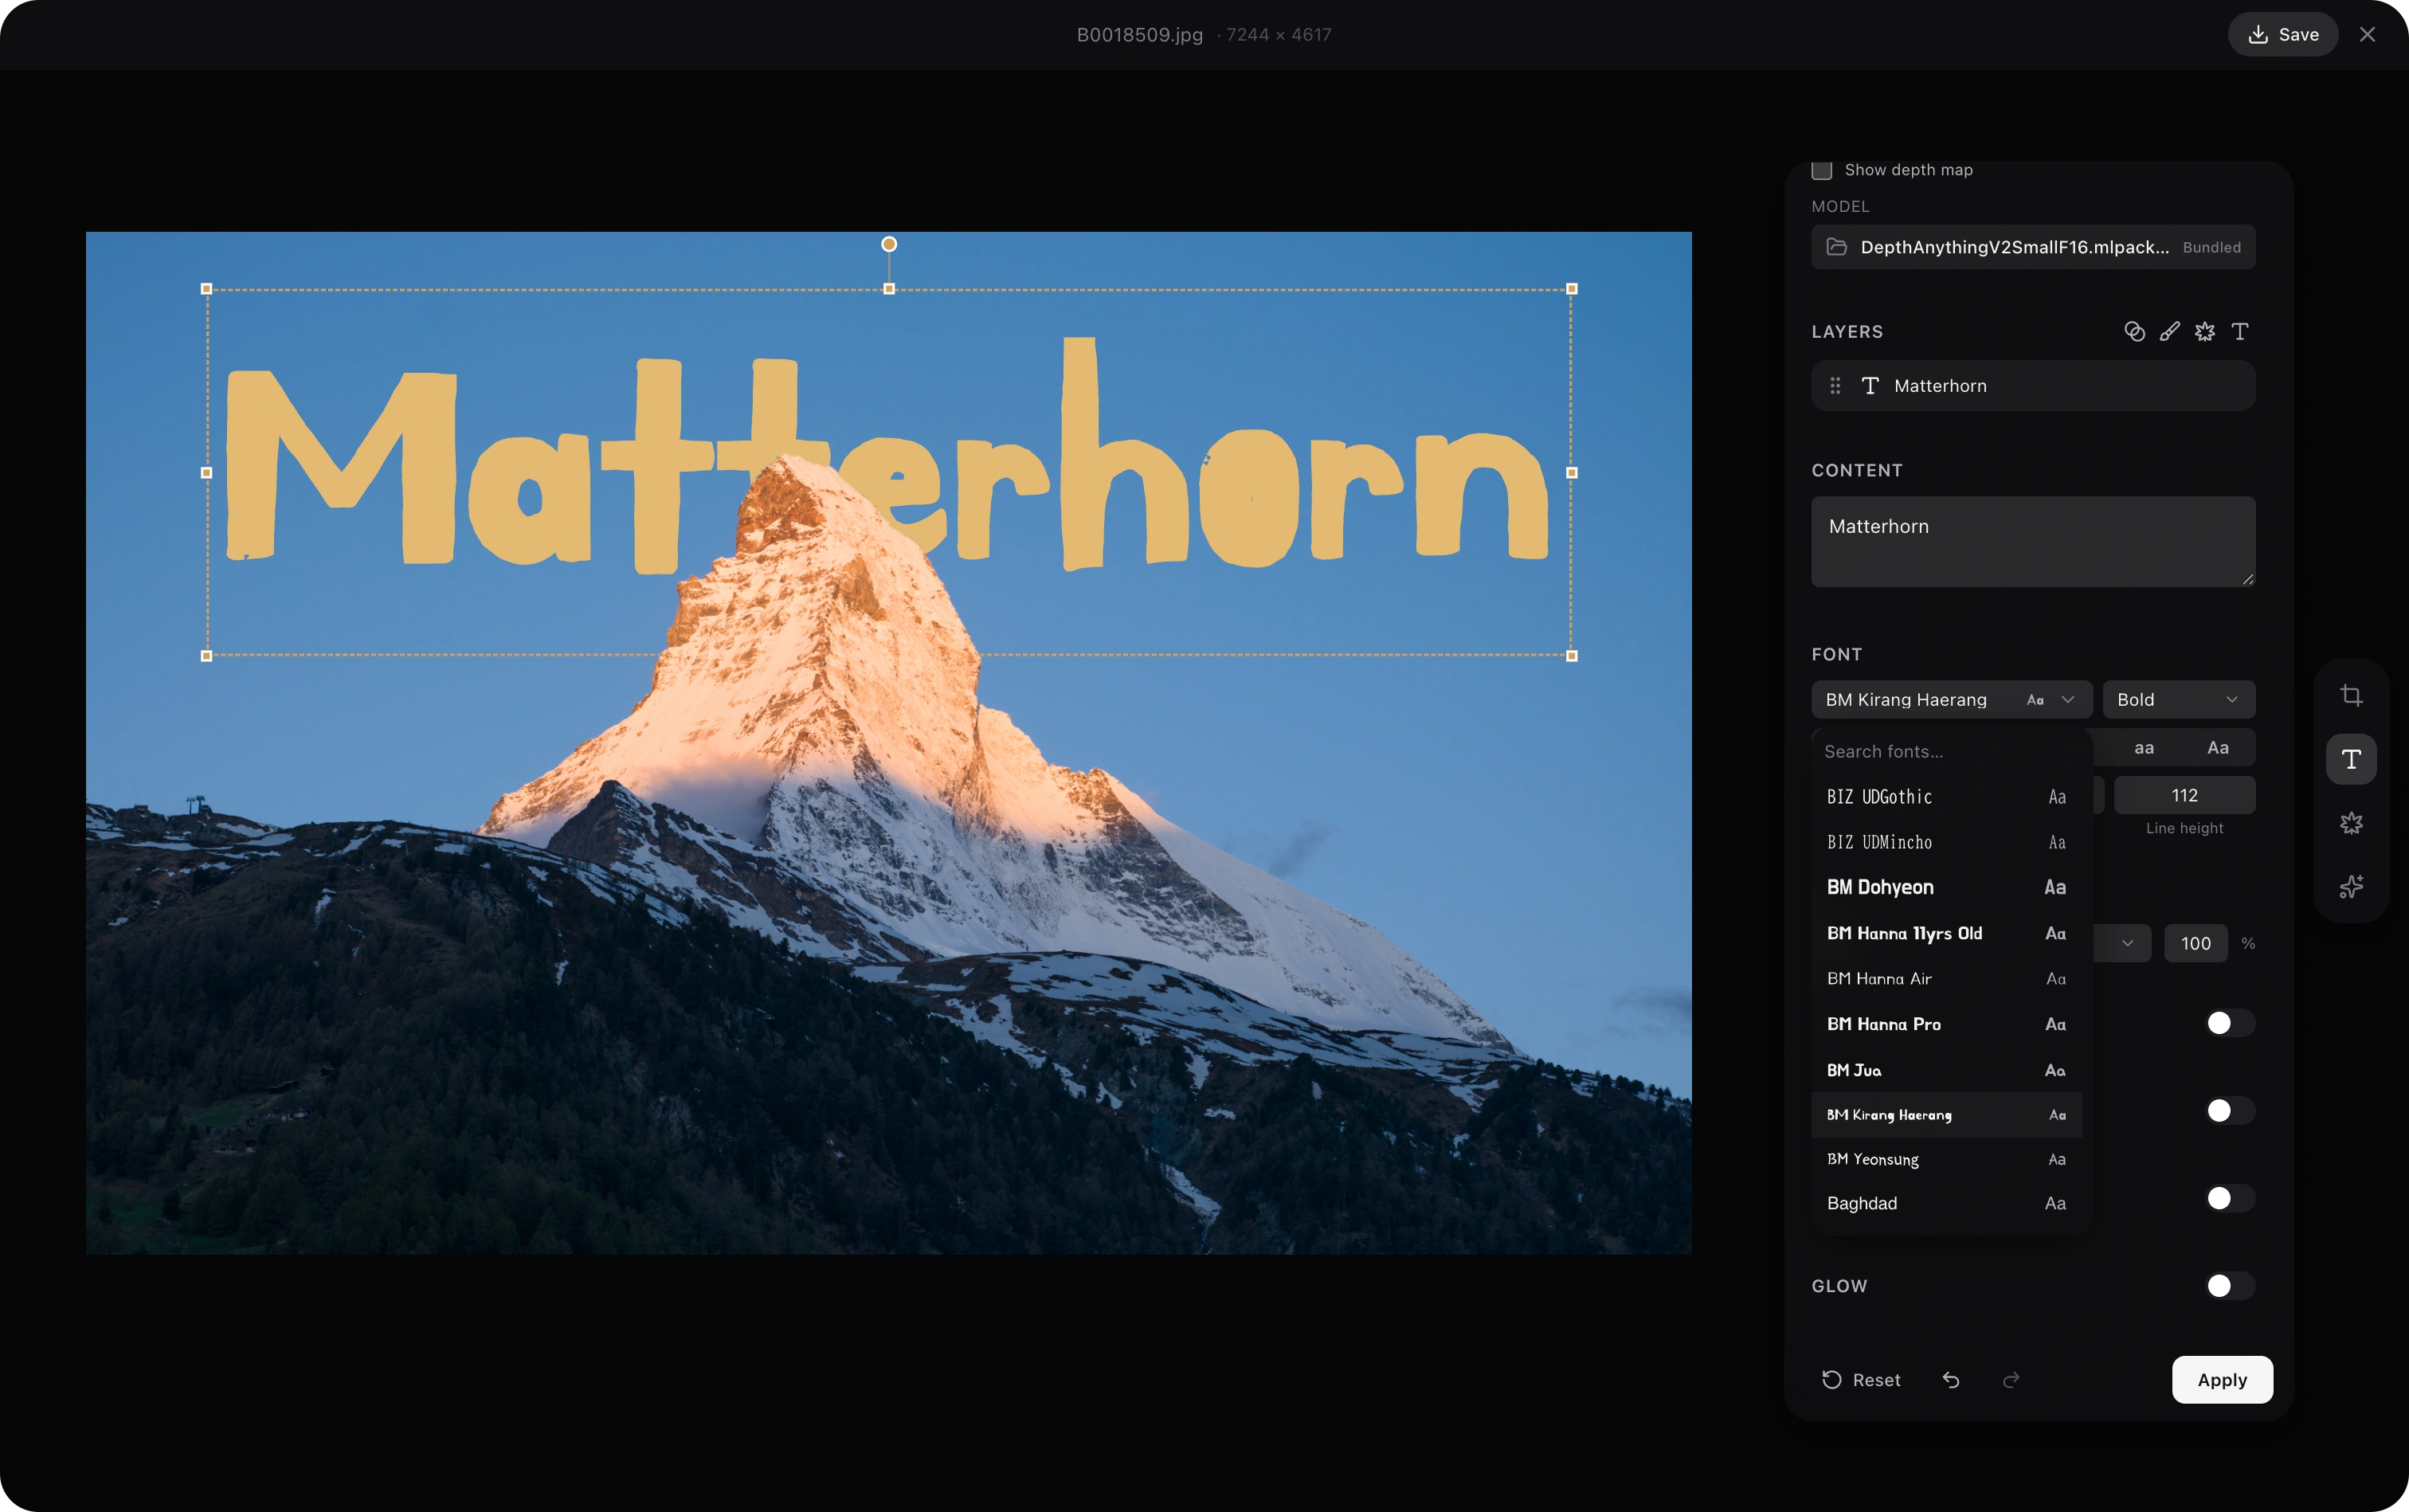Click the Apply button
This screenshot has height=1512, width=2409.
tap(2222, 1380)
